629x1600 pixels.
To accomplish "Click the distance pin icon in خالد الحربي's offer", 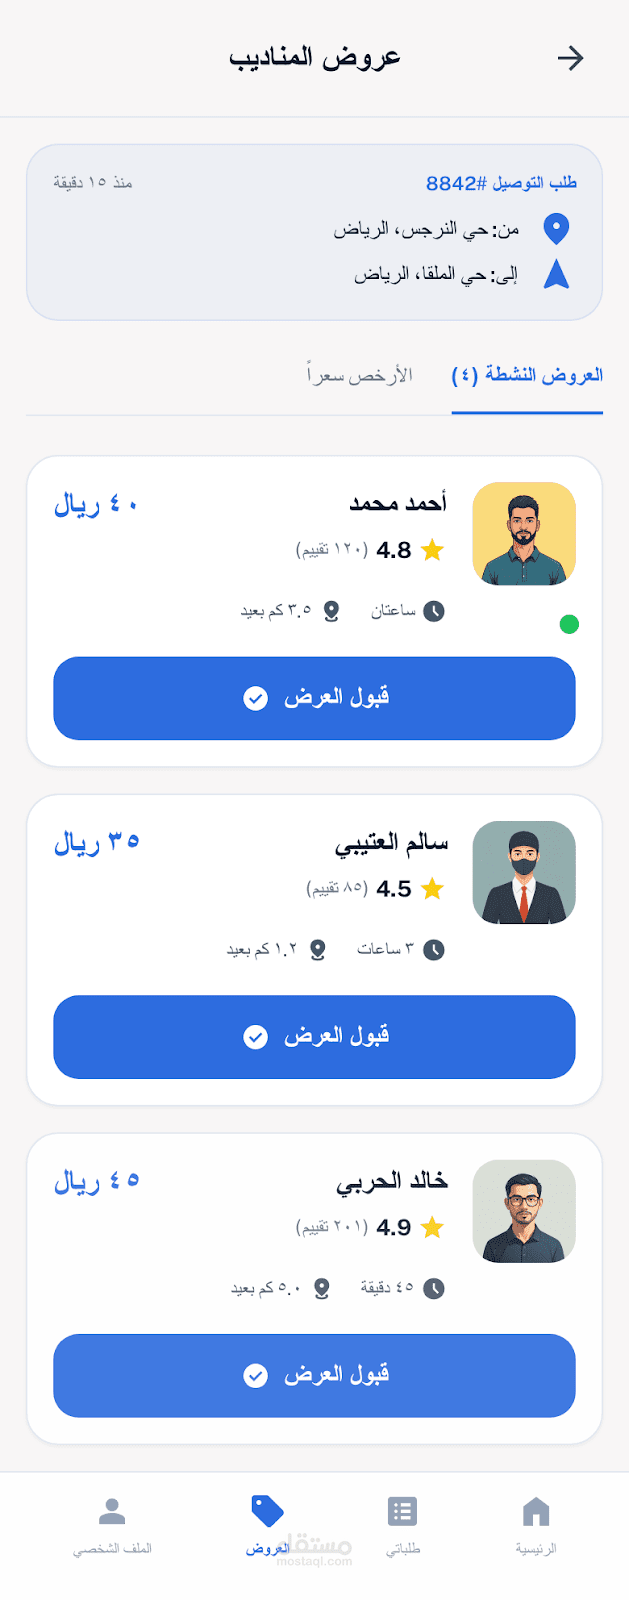I will 322,1289.
